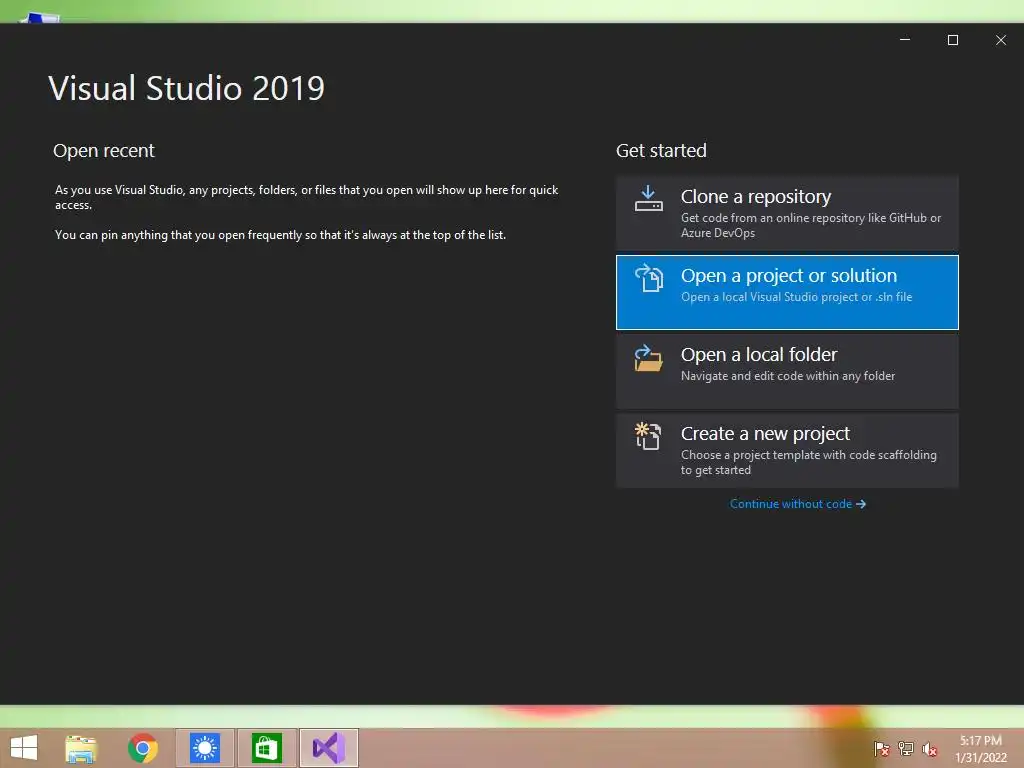This screenshot has height=768, width=1024.
Task: Open the blue sun app on taskbar
Action: coord(204,748)
